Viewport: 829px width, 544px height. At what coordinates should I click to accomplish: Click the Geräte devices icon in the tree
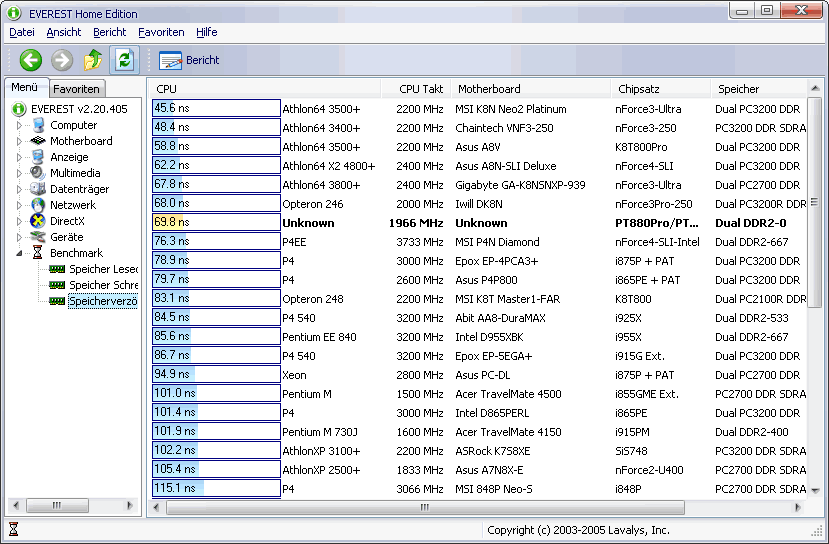pyautogui.click(x=38, y=237)
